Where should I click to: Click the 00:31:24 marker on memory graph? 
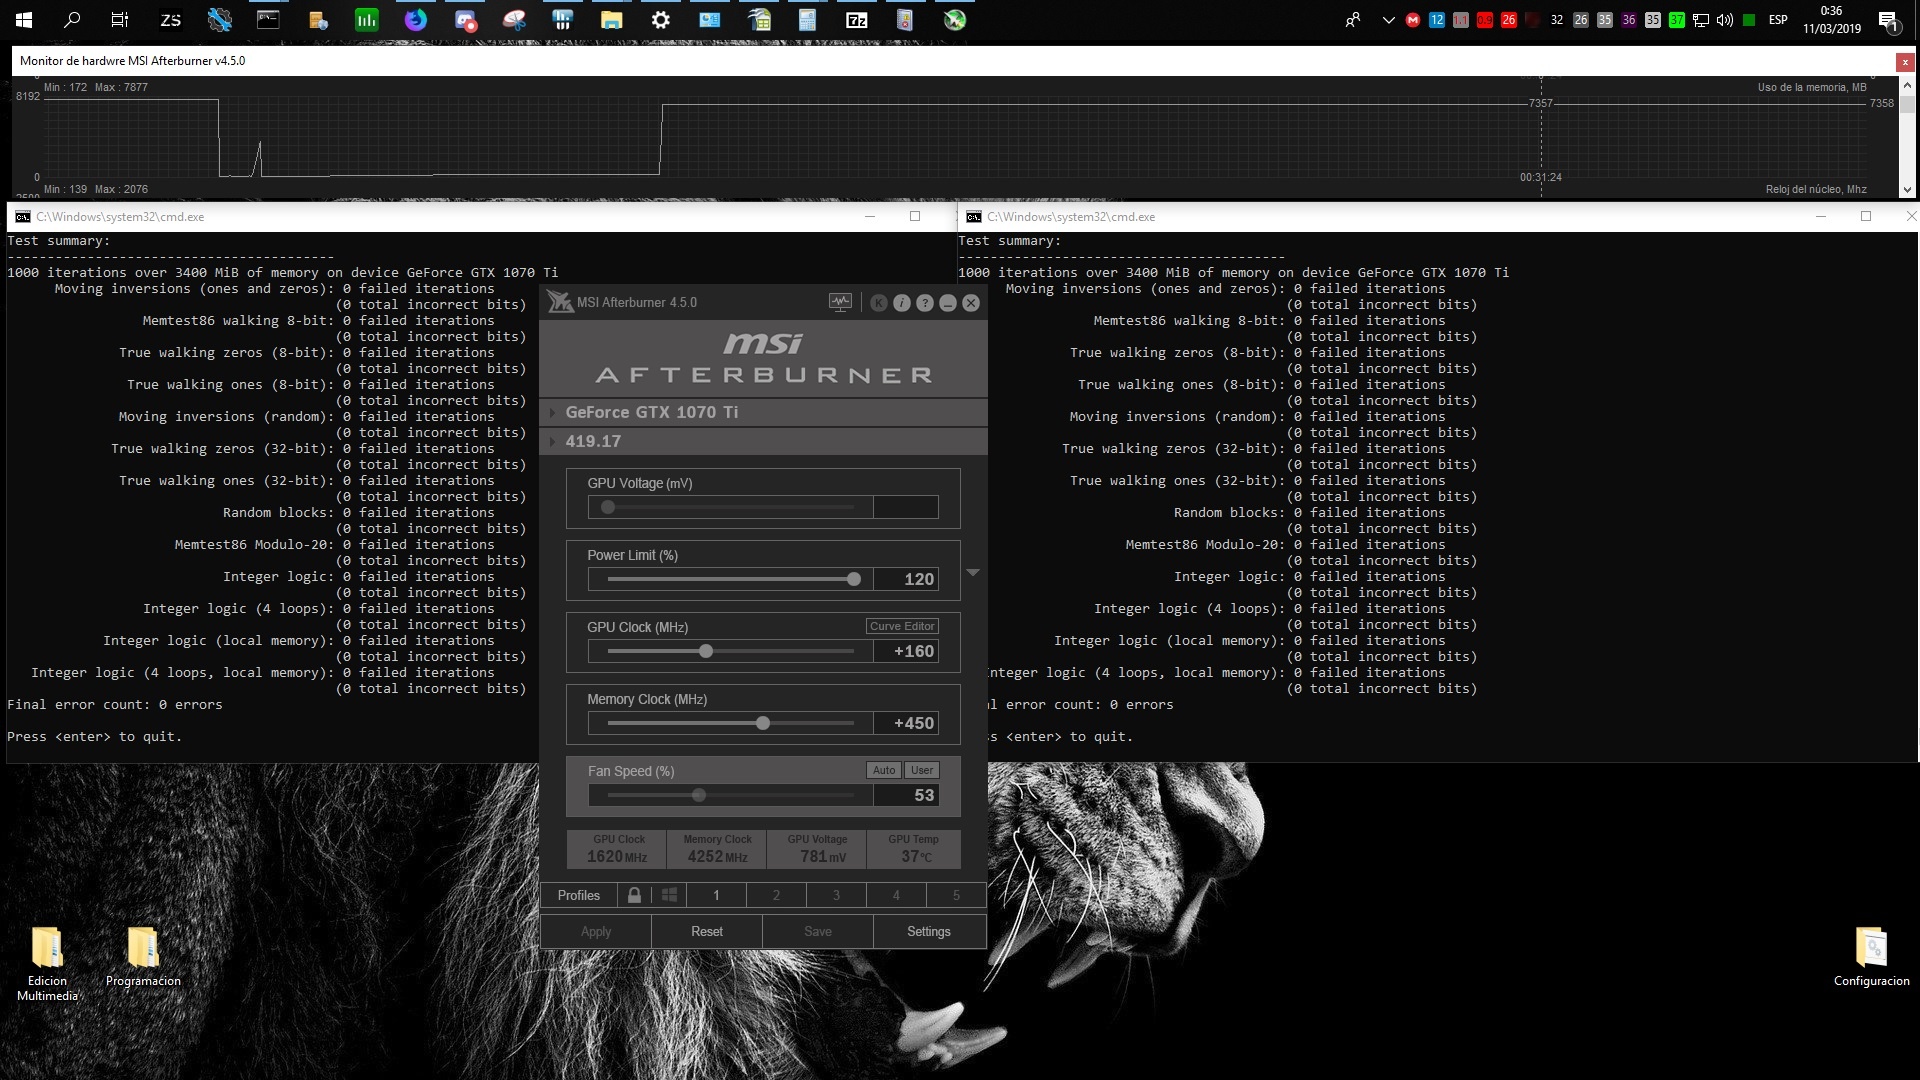[1540, 177]
